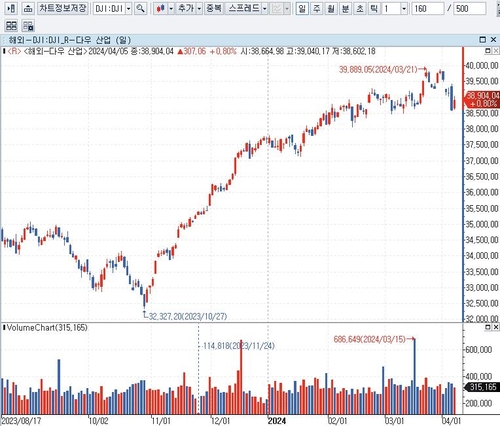Select the 분 (minute) period toggle

(x=345, y=8)
